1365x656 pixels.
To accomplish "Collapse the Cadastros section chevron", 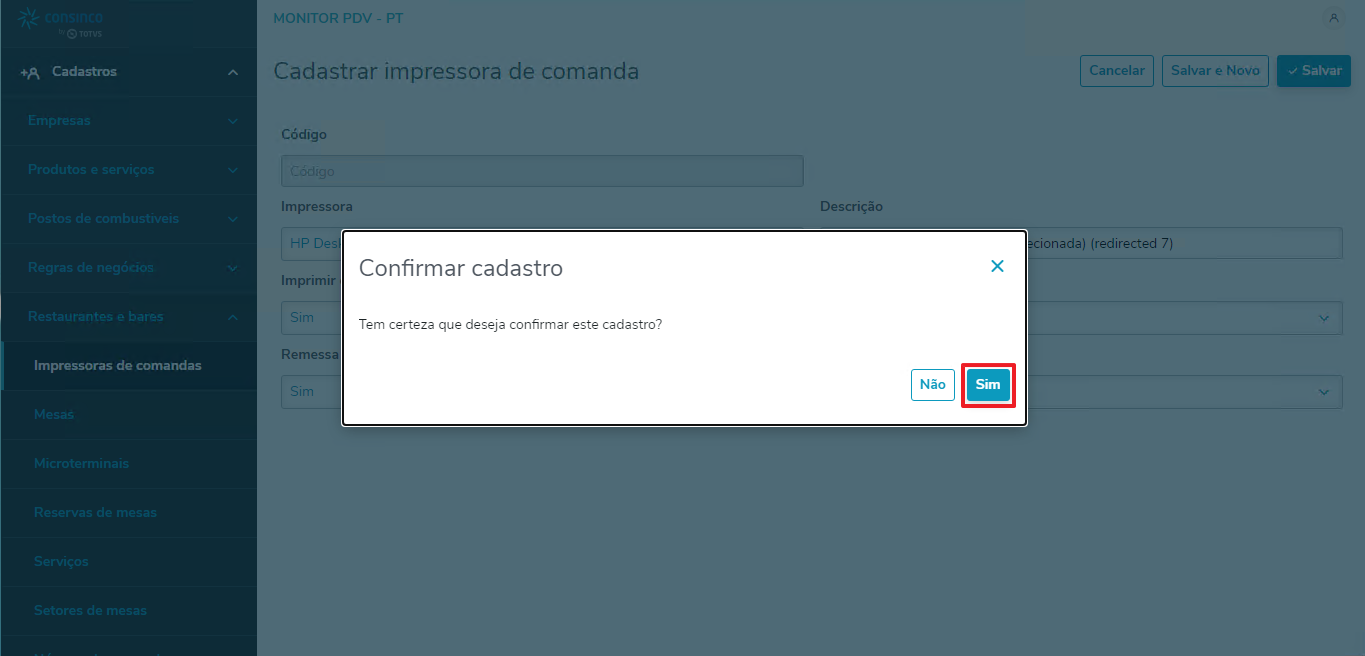I will click(x=232, y=72).
